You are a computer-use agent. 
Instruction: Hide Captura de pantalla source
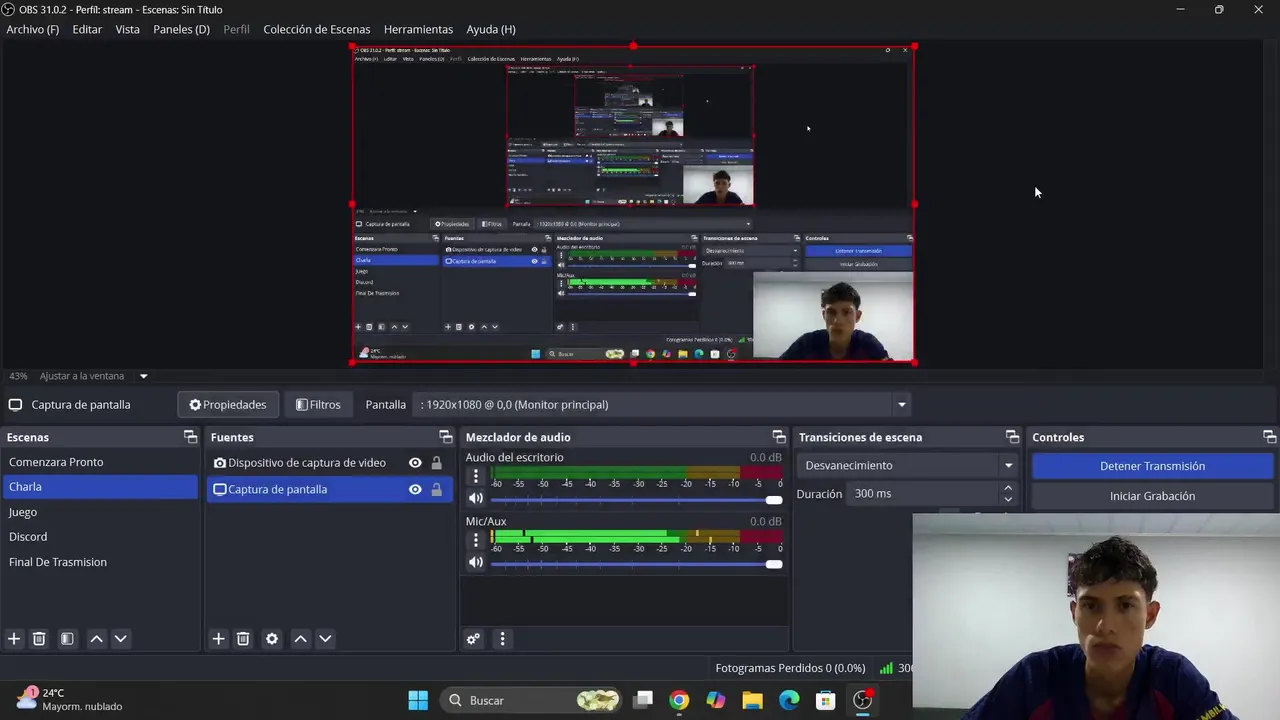tap(415, 489)
